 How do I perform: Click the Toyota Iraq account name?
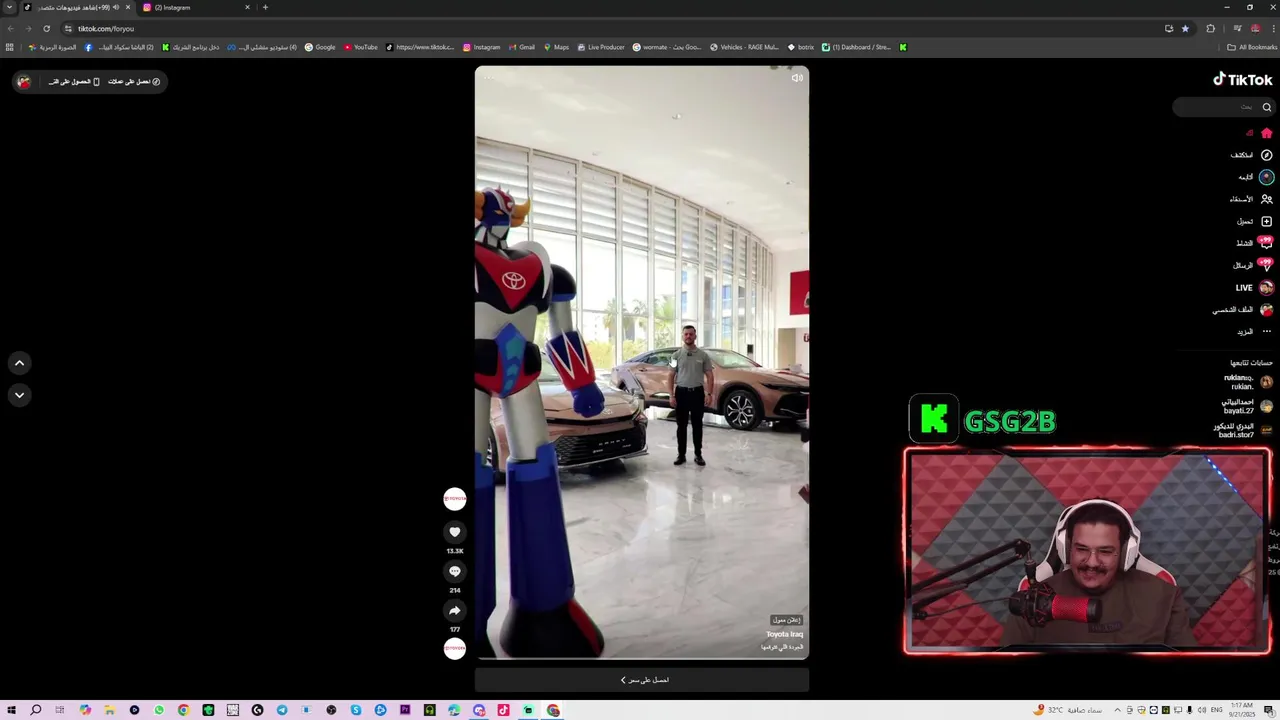785,634
